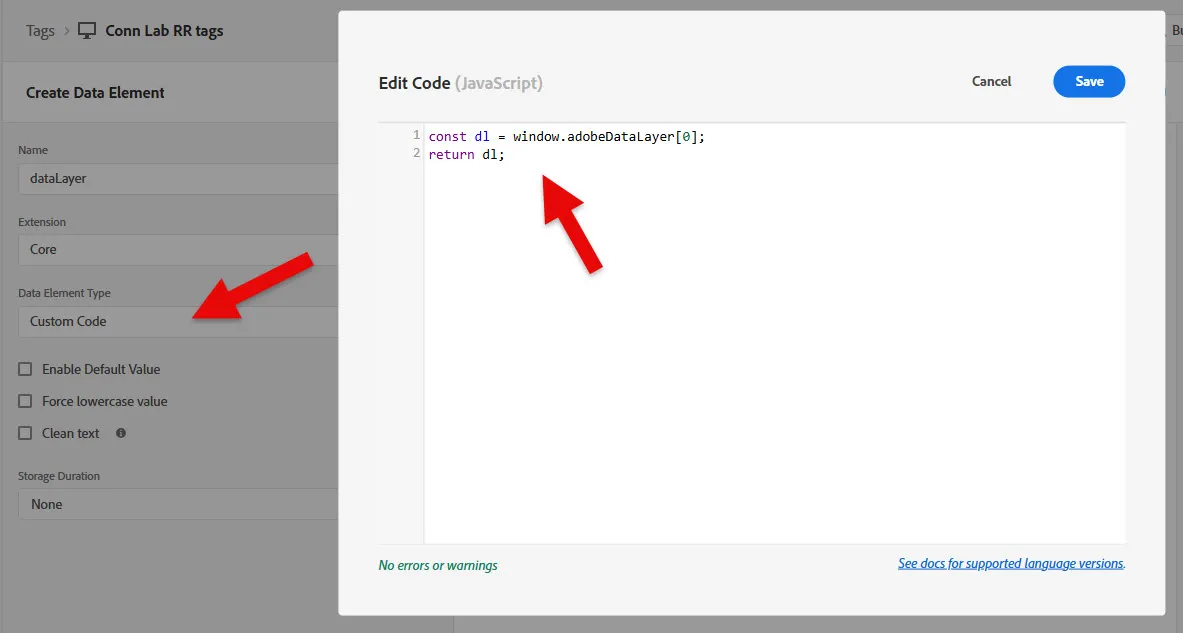Edit the data element Name field dataLayer
The height and width of the screenshot is (633, 1183).
178,179
